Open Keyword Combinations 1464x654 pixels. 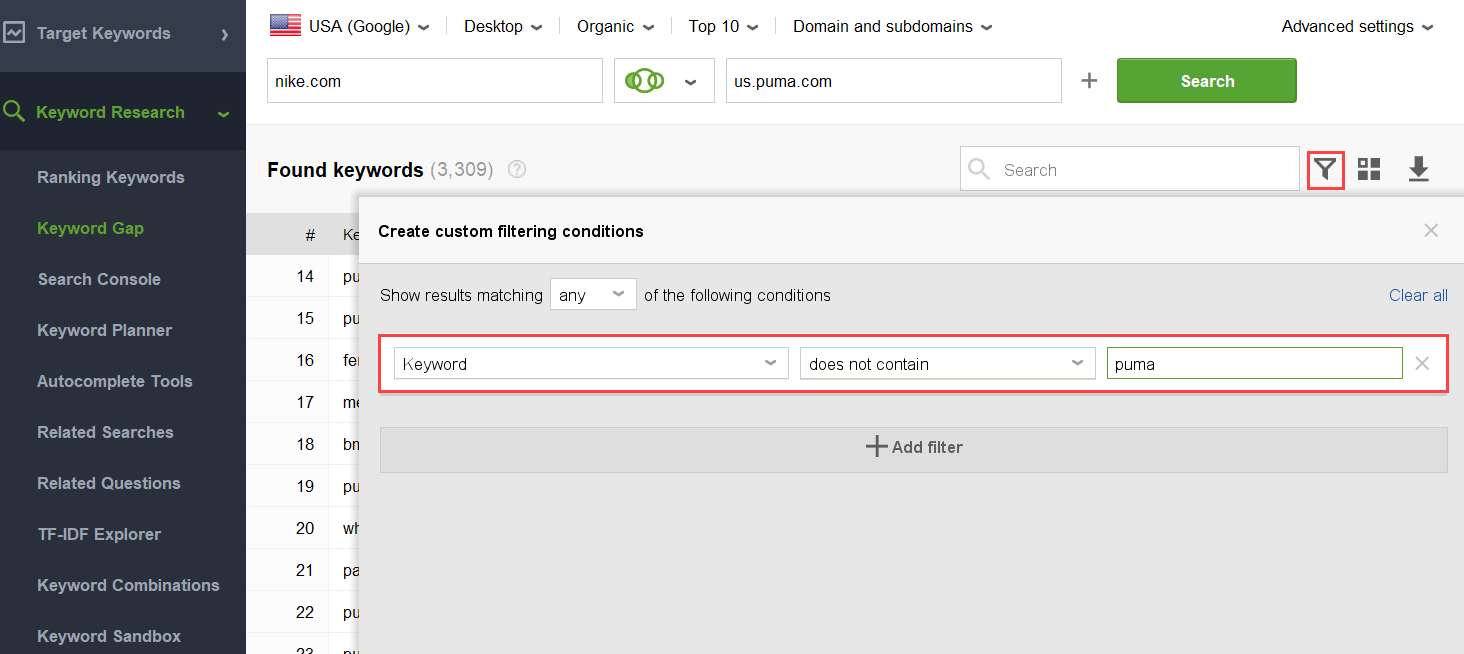[x=128, y=585]
